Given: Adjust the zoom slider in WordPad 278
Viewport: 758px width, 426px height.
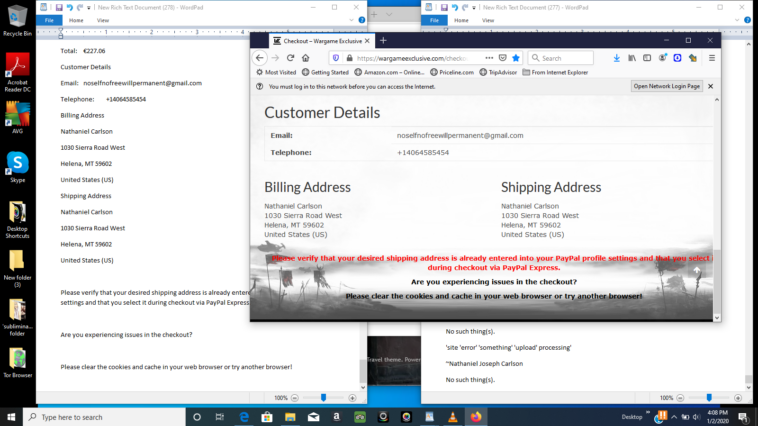Looking at the screenshot, I should pyautogui.click(x=323, y=397).
